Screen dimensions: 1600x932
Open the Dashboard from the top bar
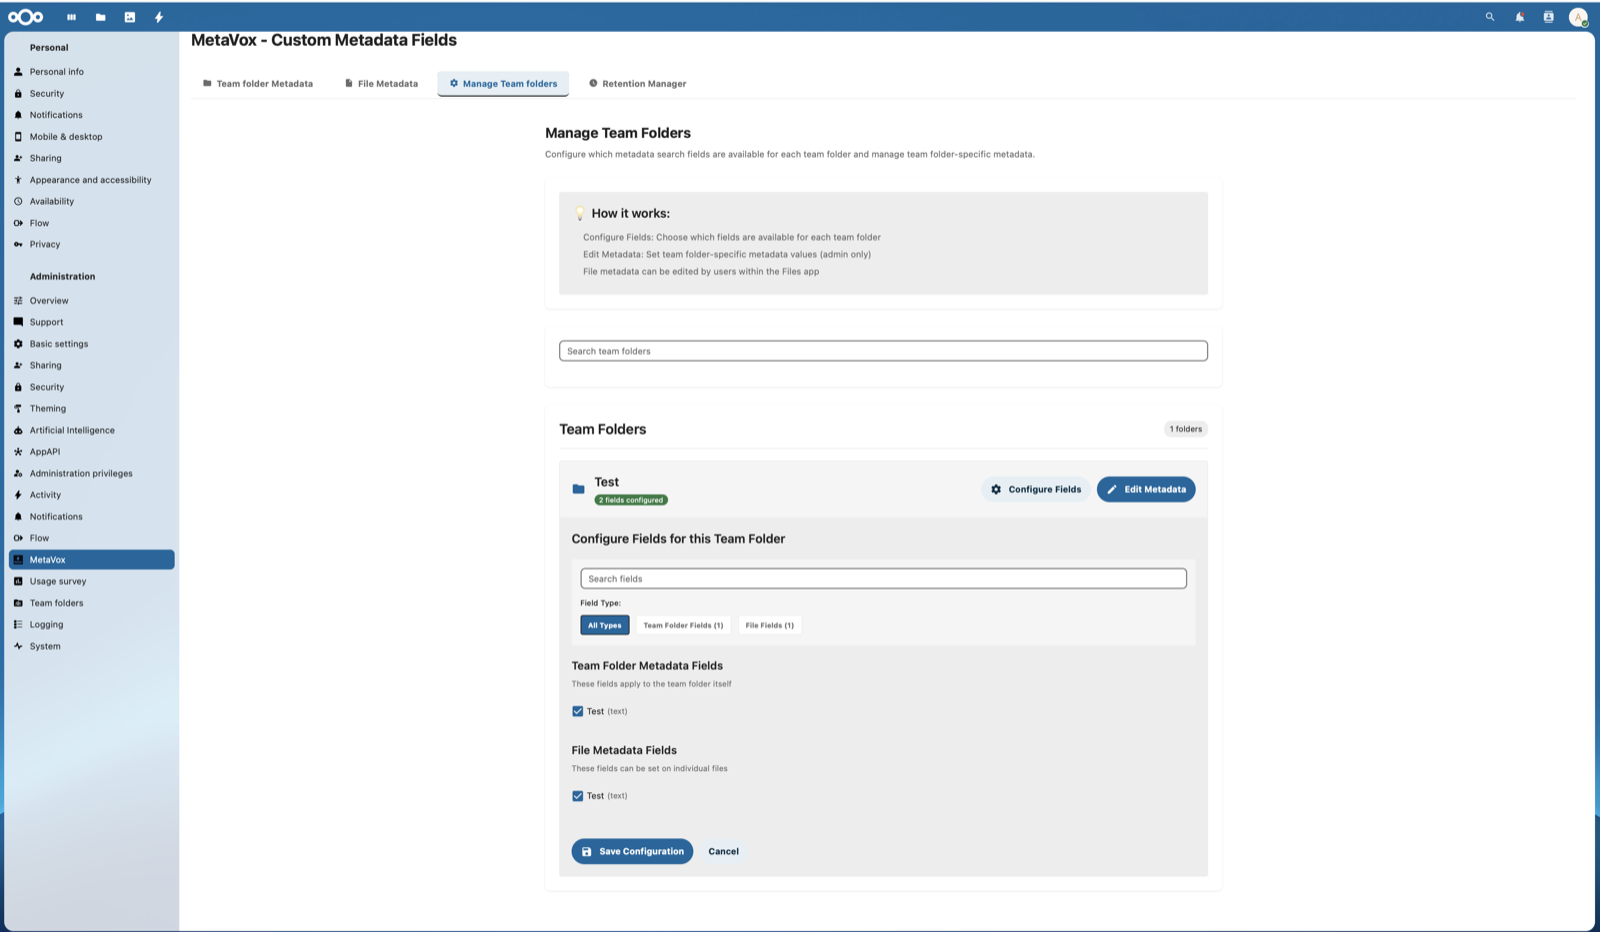(71, 16)
